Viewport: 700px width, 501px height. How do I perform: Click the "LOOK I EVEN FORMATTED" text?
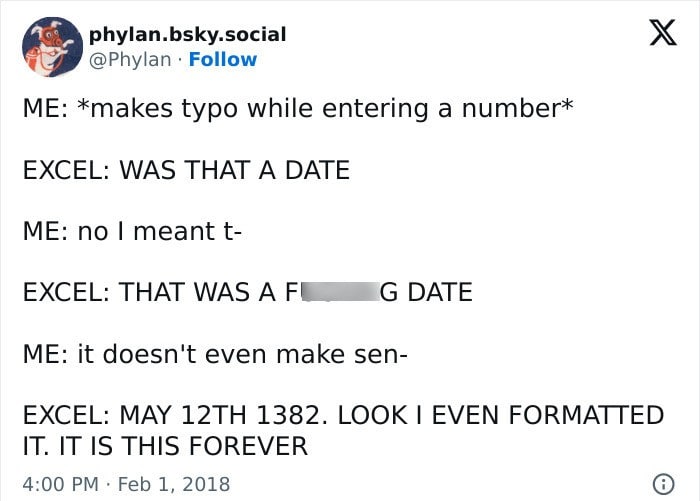coord(501,415)
